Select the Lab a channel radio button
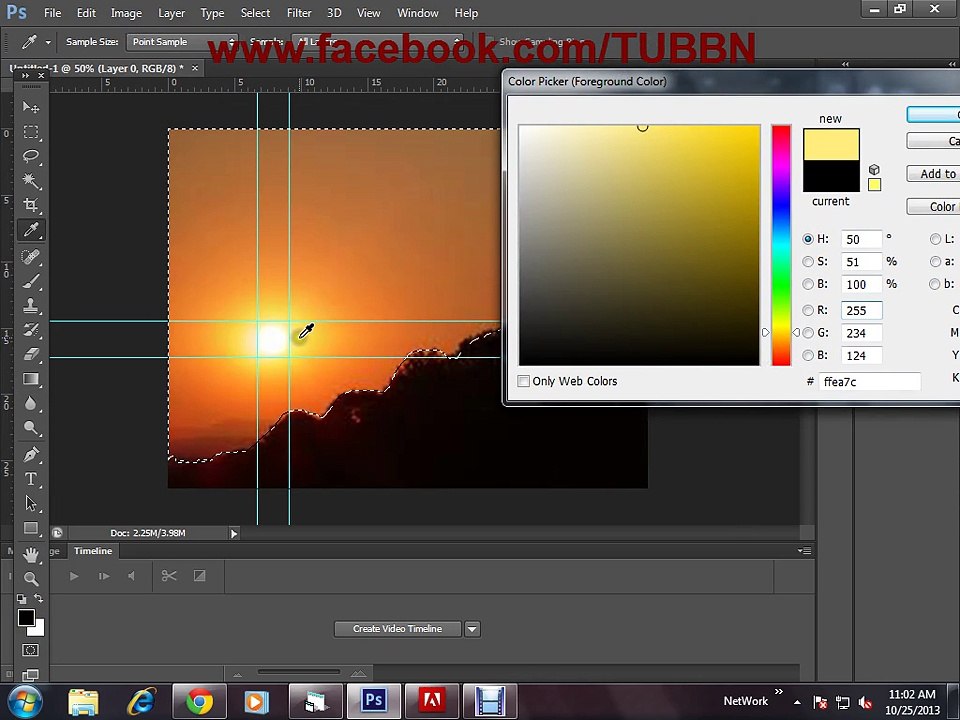This screenshot has height=720, width=960. 936,262
